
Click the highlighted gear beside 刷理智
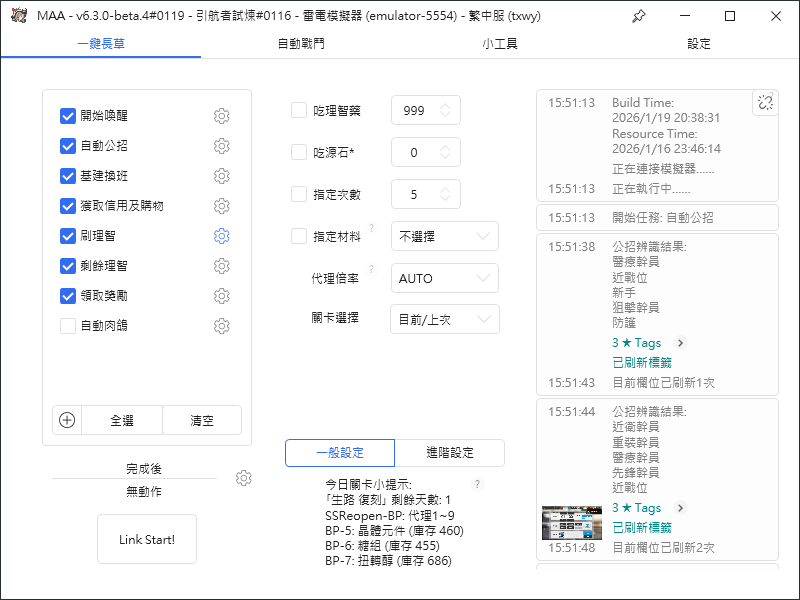tap(222, 236)
